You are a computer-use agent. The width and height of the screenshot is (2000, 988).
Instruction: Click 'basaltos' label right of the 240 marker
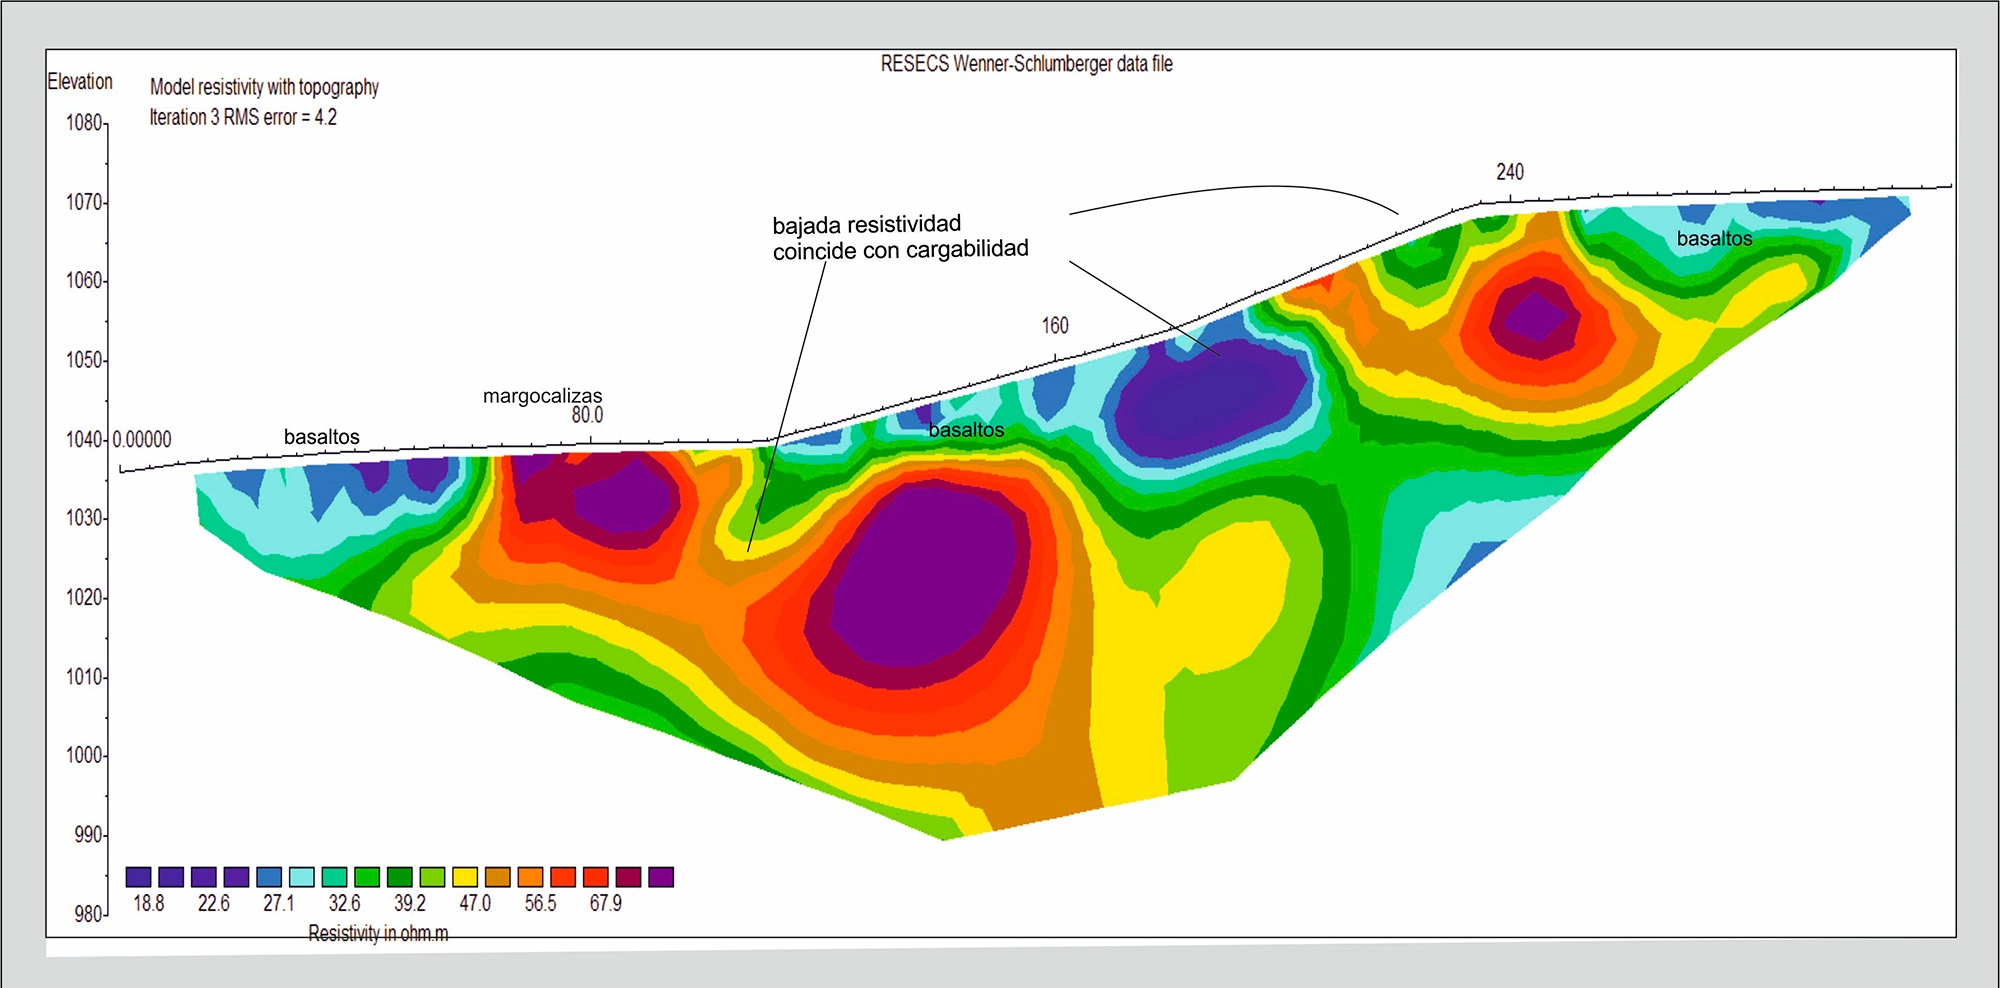1714,238
